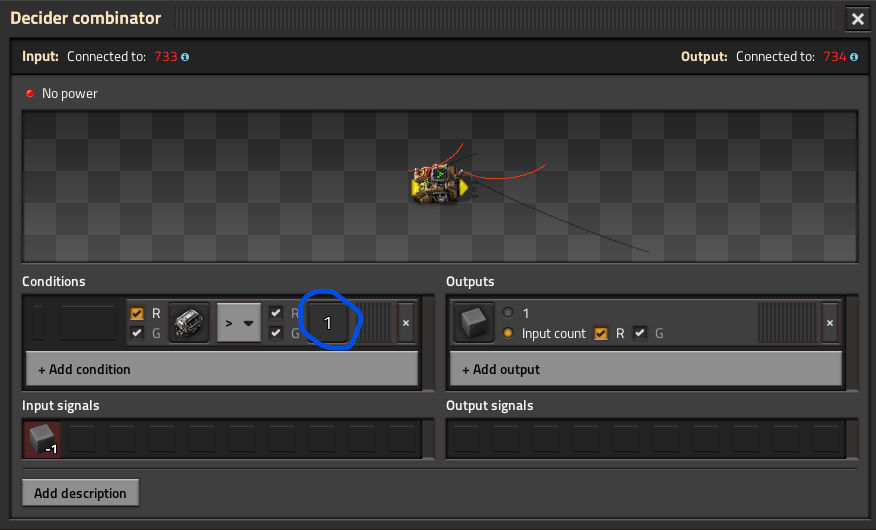Select the constant 1 output radio button

point(508,313)
